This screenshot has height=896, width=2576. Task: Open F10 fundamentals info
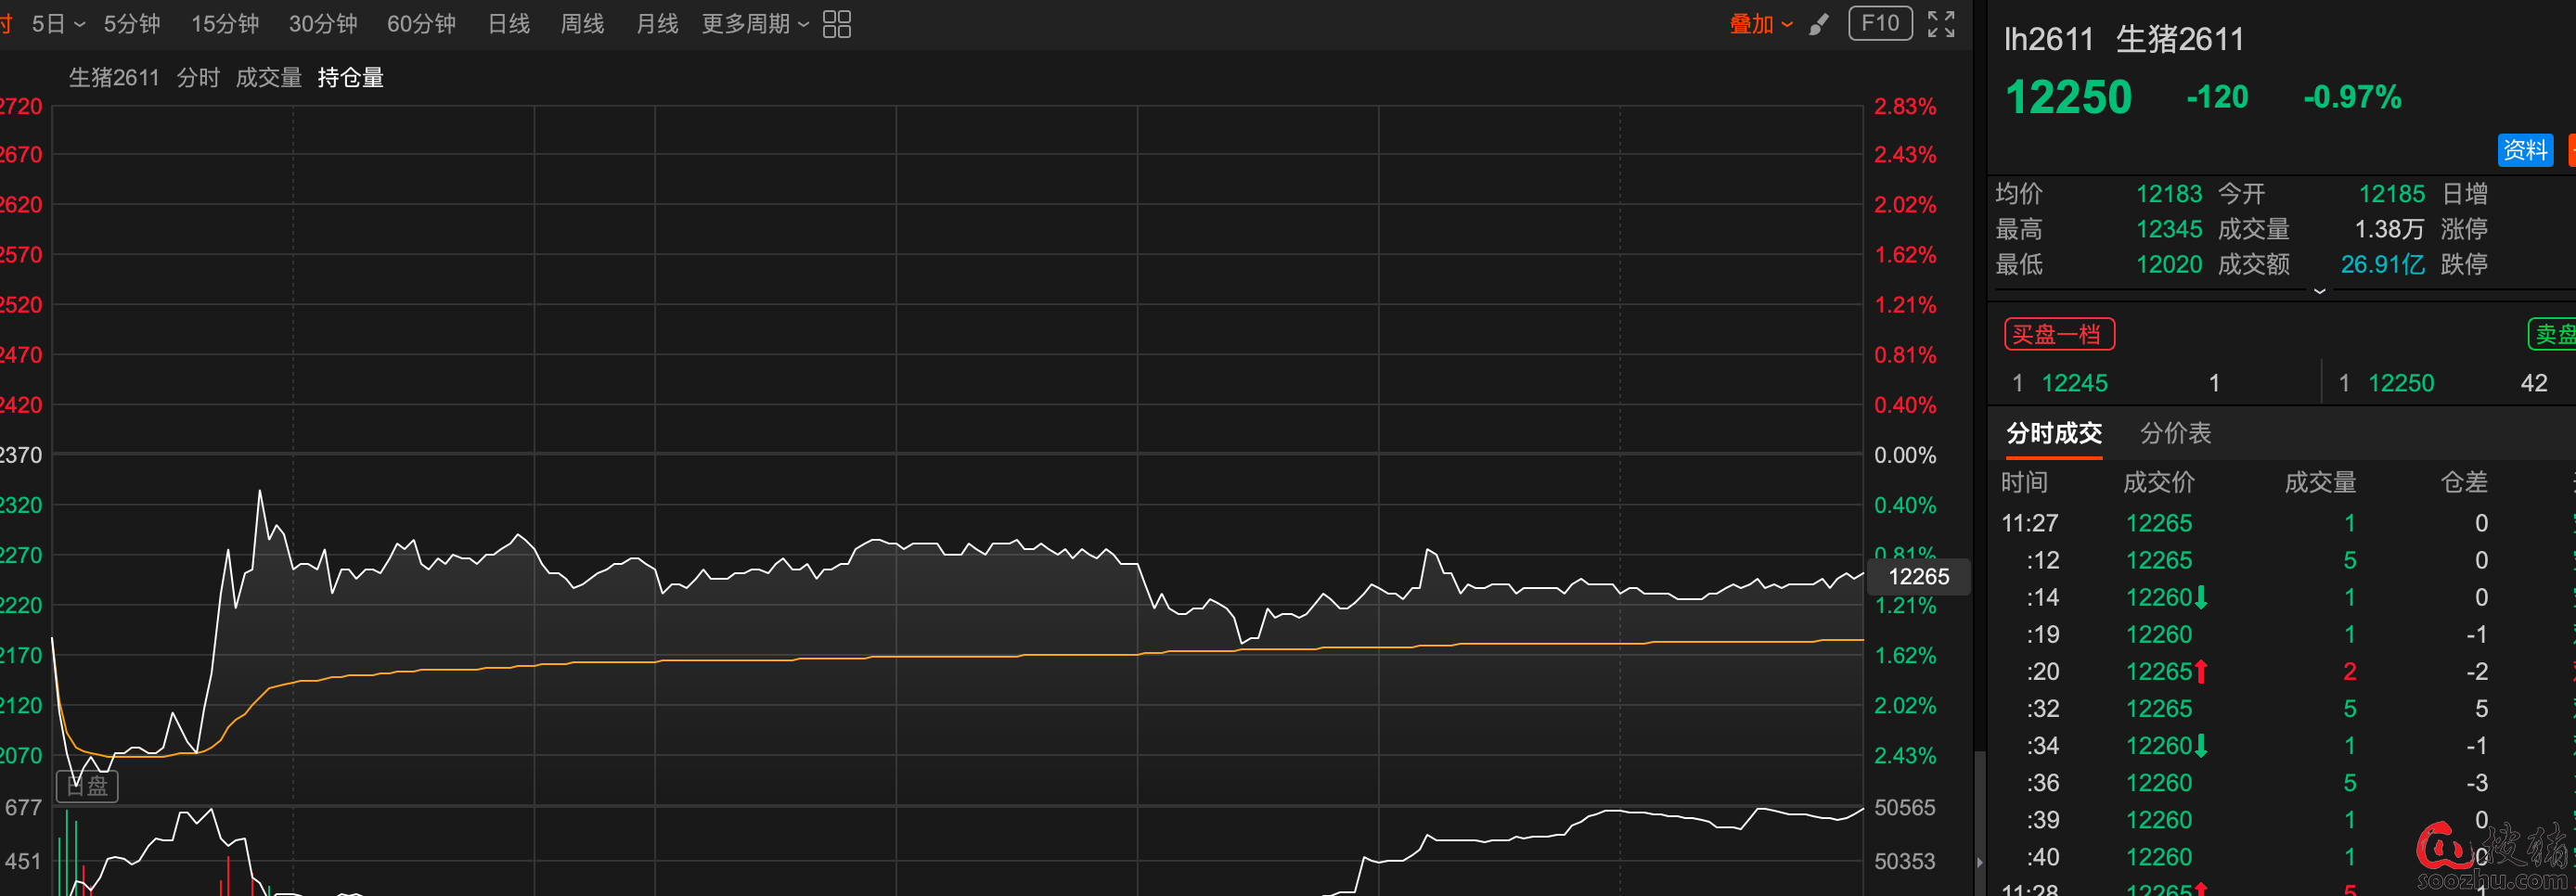(1879, 23)
